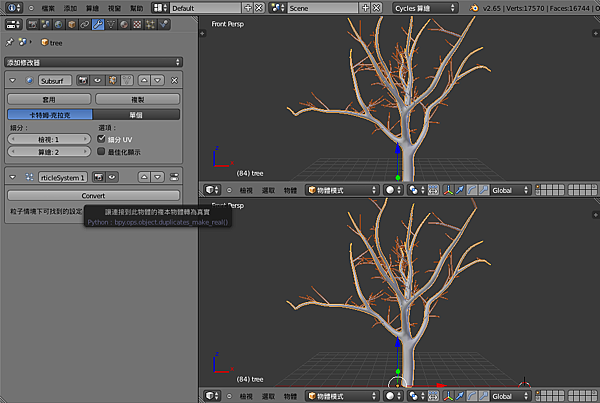Viewport: 600px width, 403px height.
Task: Click the Convert button
Action: 93,196
